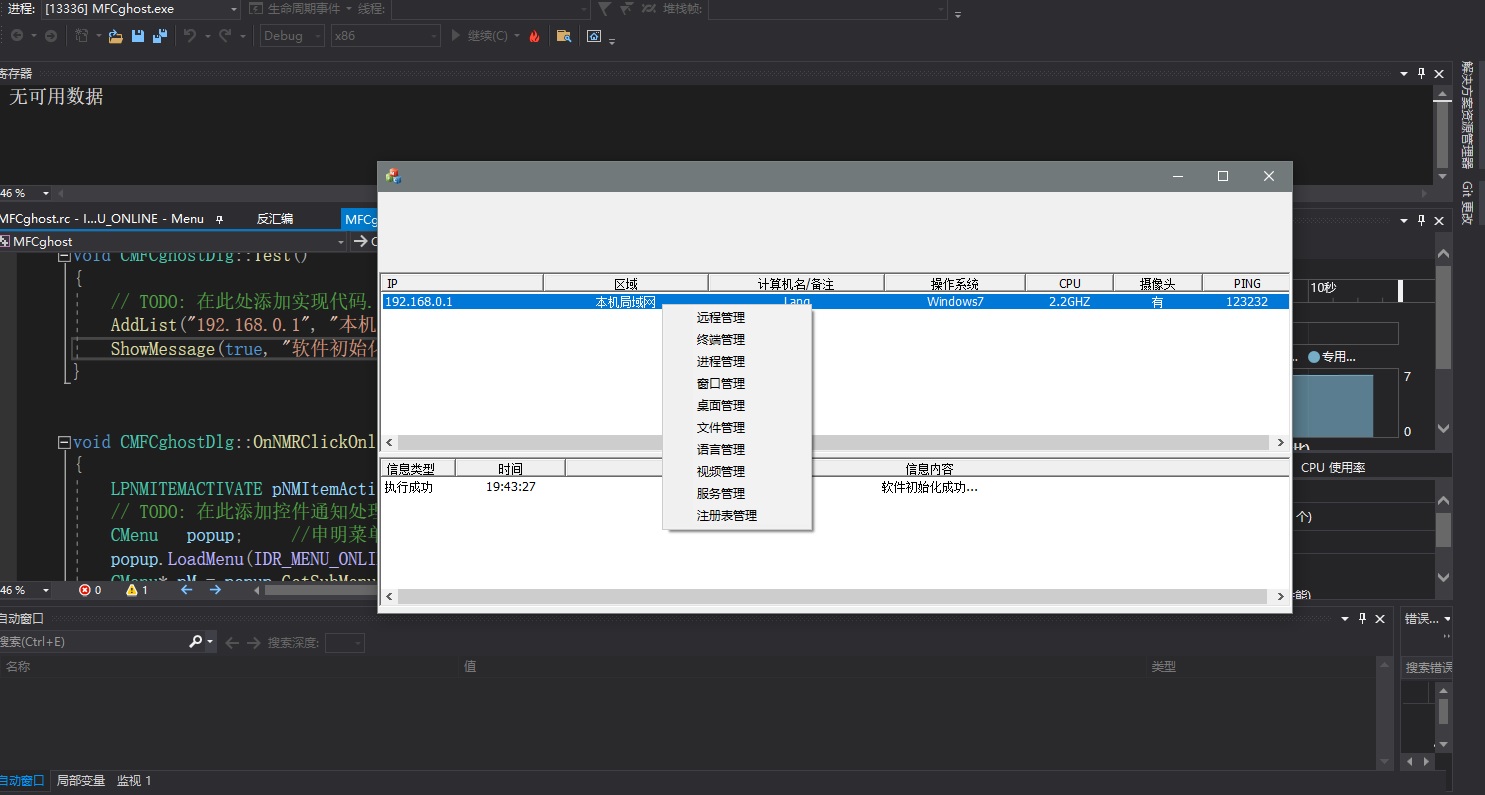Pin the registers panel with pushpin icon
1485x795 pixels.
pyautogui.click(x=1420, y=73)
